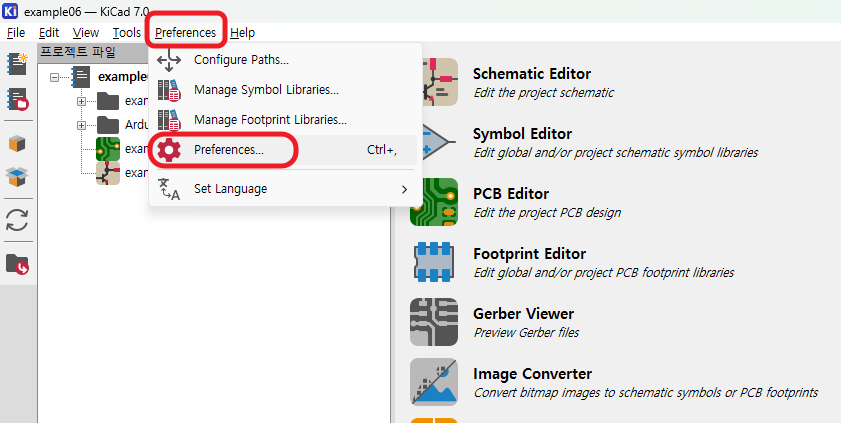Image resolution: width=841 pixels, height=423 pixels.
Task: Expand the Set Language submenu arrow
Action: [404, 189]
